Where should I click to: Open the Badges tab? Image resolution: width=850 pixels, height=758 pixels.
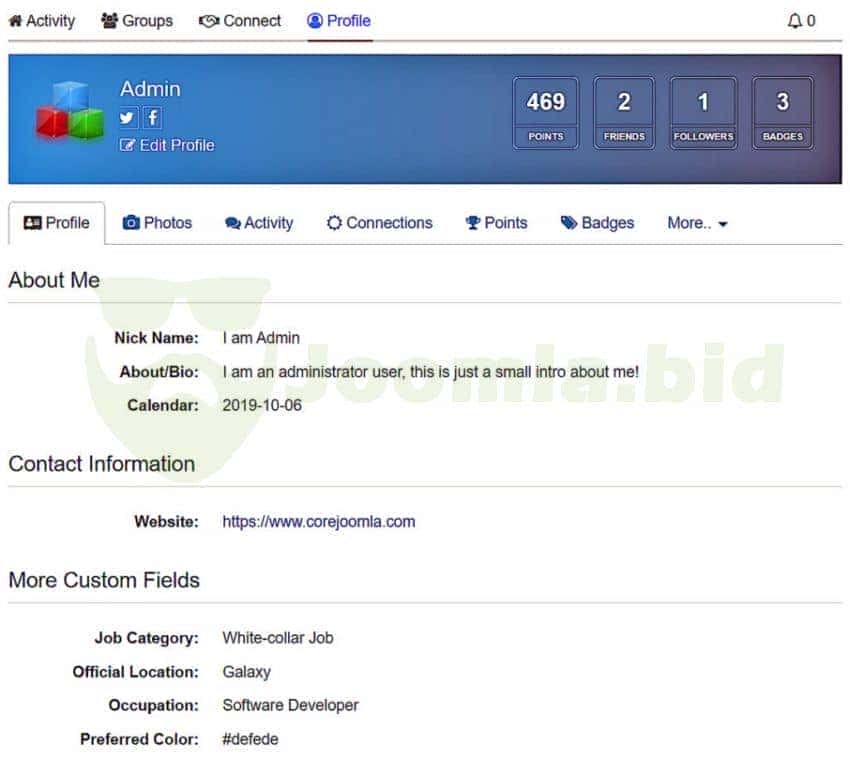coord(597,223)
